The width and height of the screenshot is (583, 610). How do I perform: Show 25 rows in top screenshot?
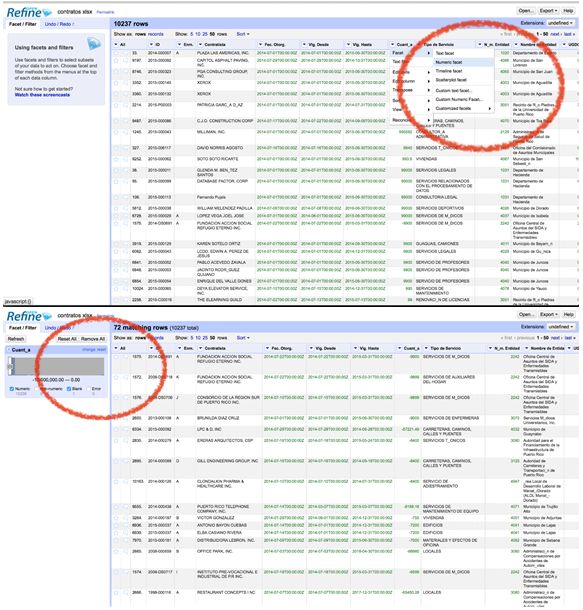(x=205, y=34)
